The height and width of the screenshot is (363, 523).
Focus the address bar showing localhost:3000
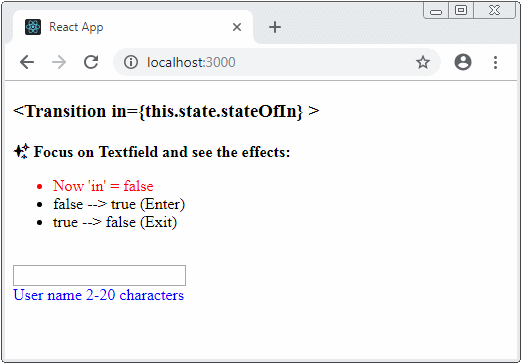pos(277,62)
